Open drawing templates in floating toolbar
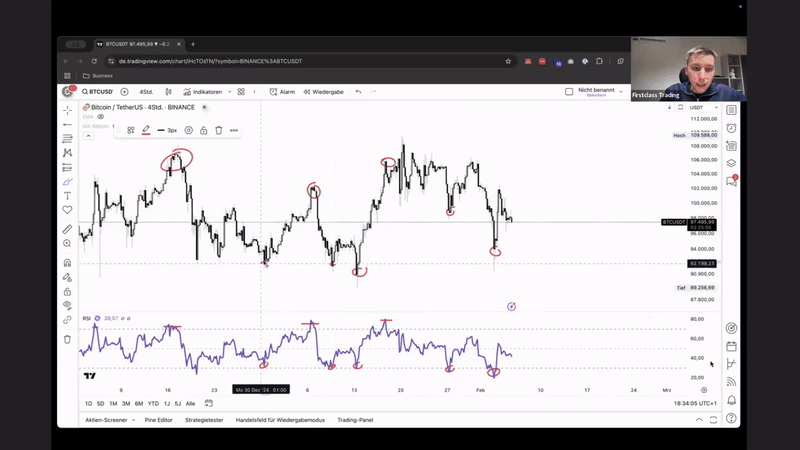Image resolution: width=800 pixels, height=450 pixels. pos(131,131)
